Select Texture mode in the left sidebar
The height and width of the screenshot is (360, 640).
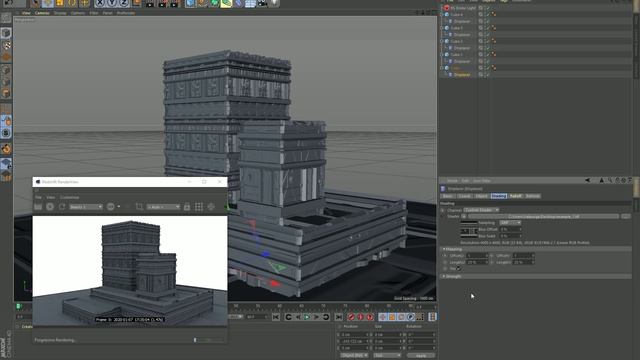tap(6, 45)
